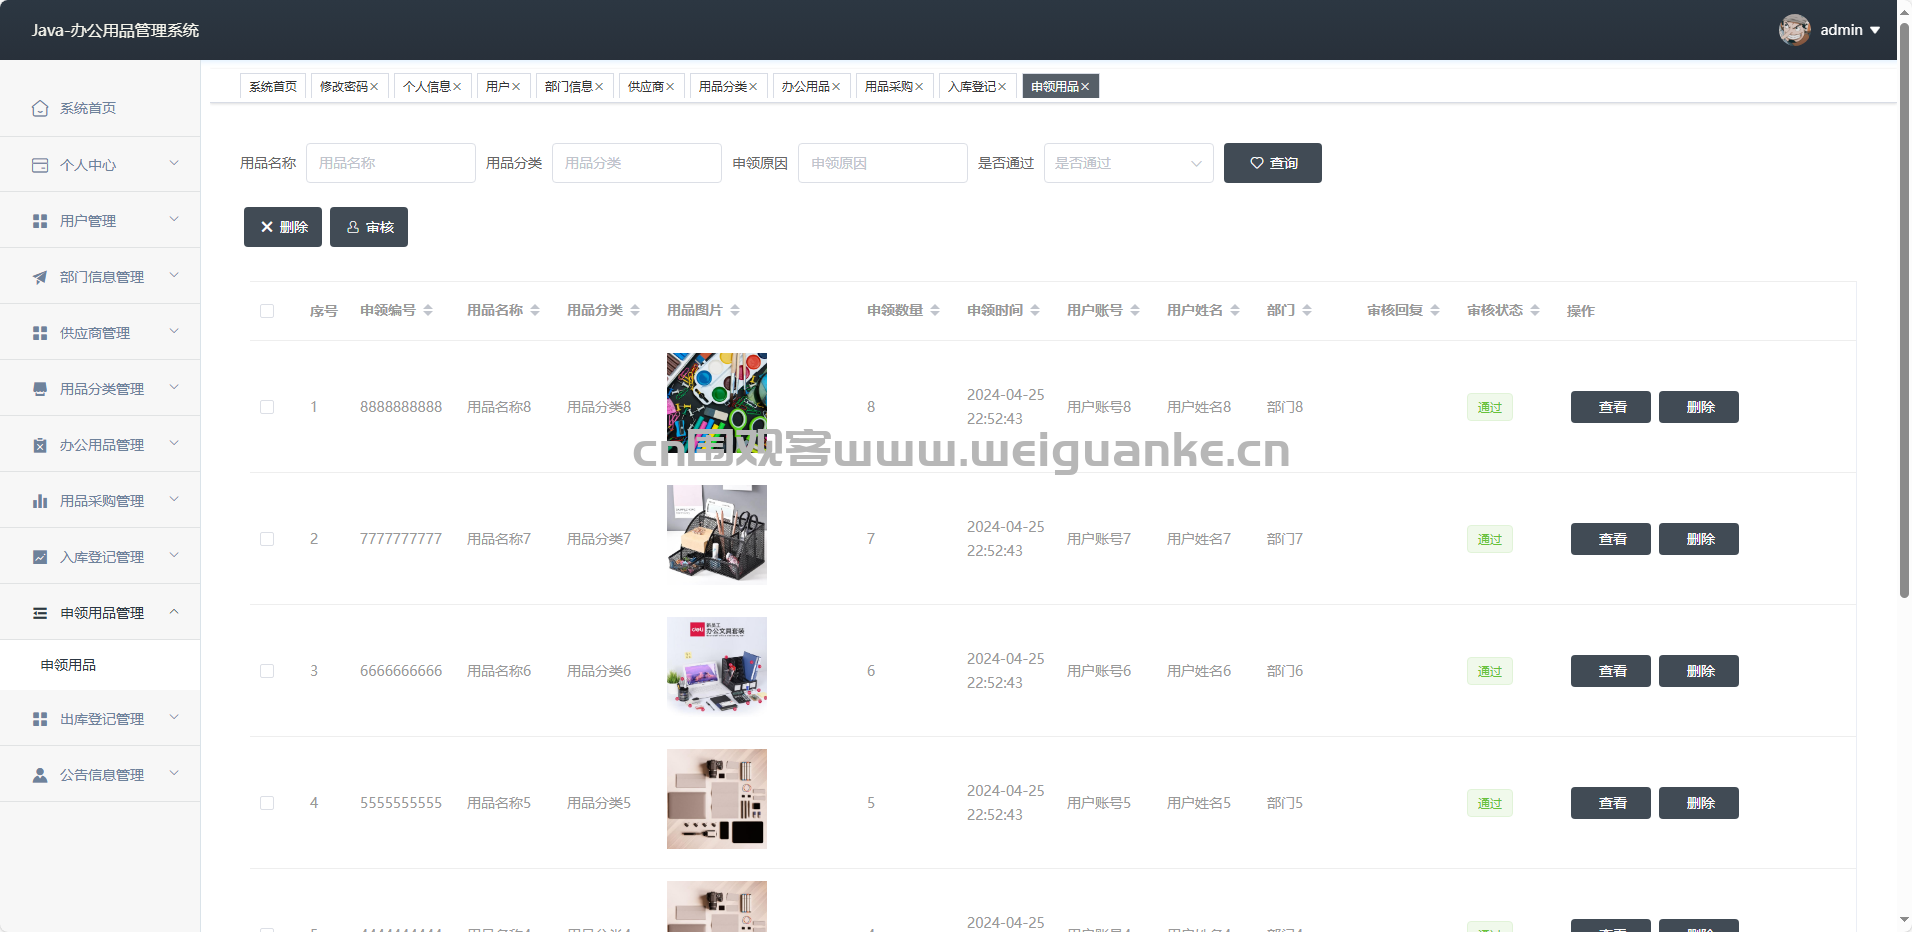Open the admin user dropdown arrow
Screen dimensions: 1912x932
point(1875,30)
